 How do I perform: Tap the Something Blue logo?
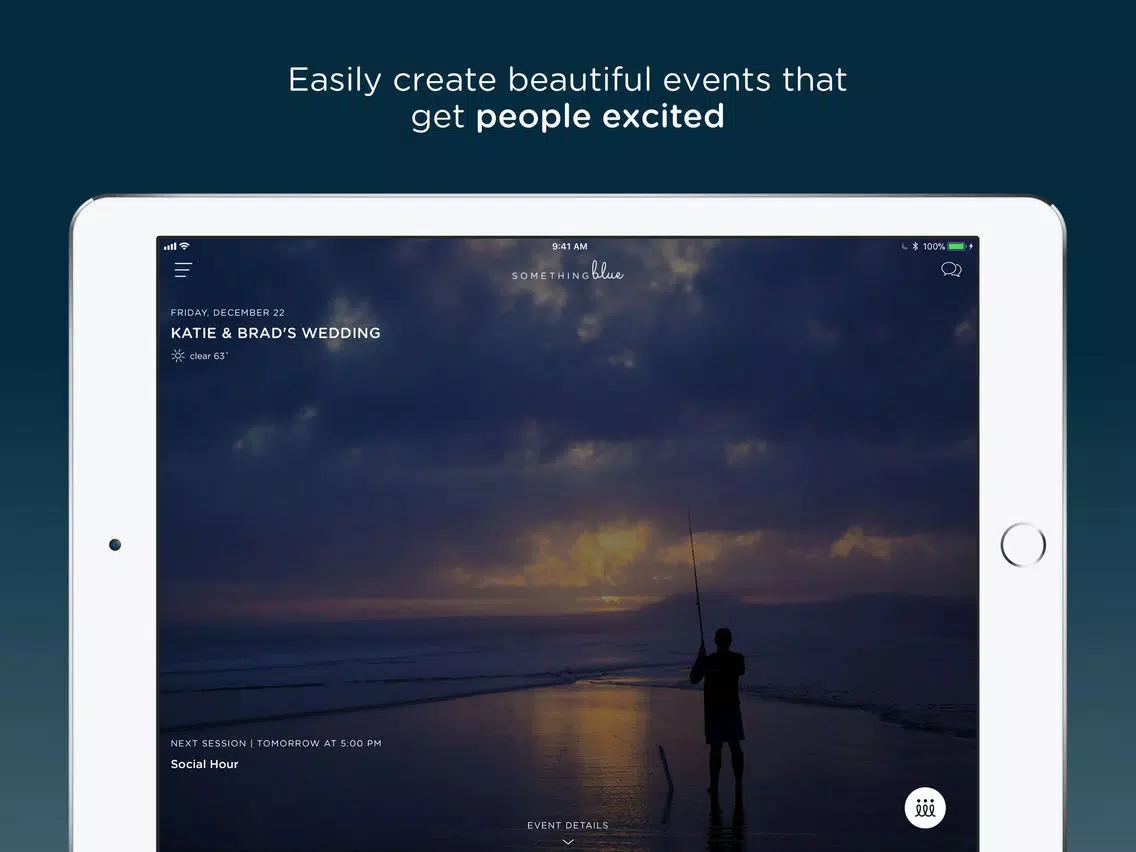pyautogui.click(x=567, y=271)
